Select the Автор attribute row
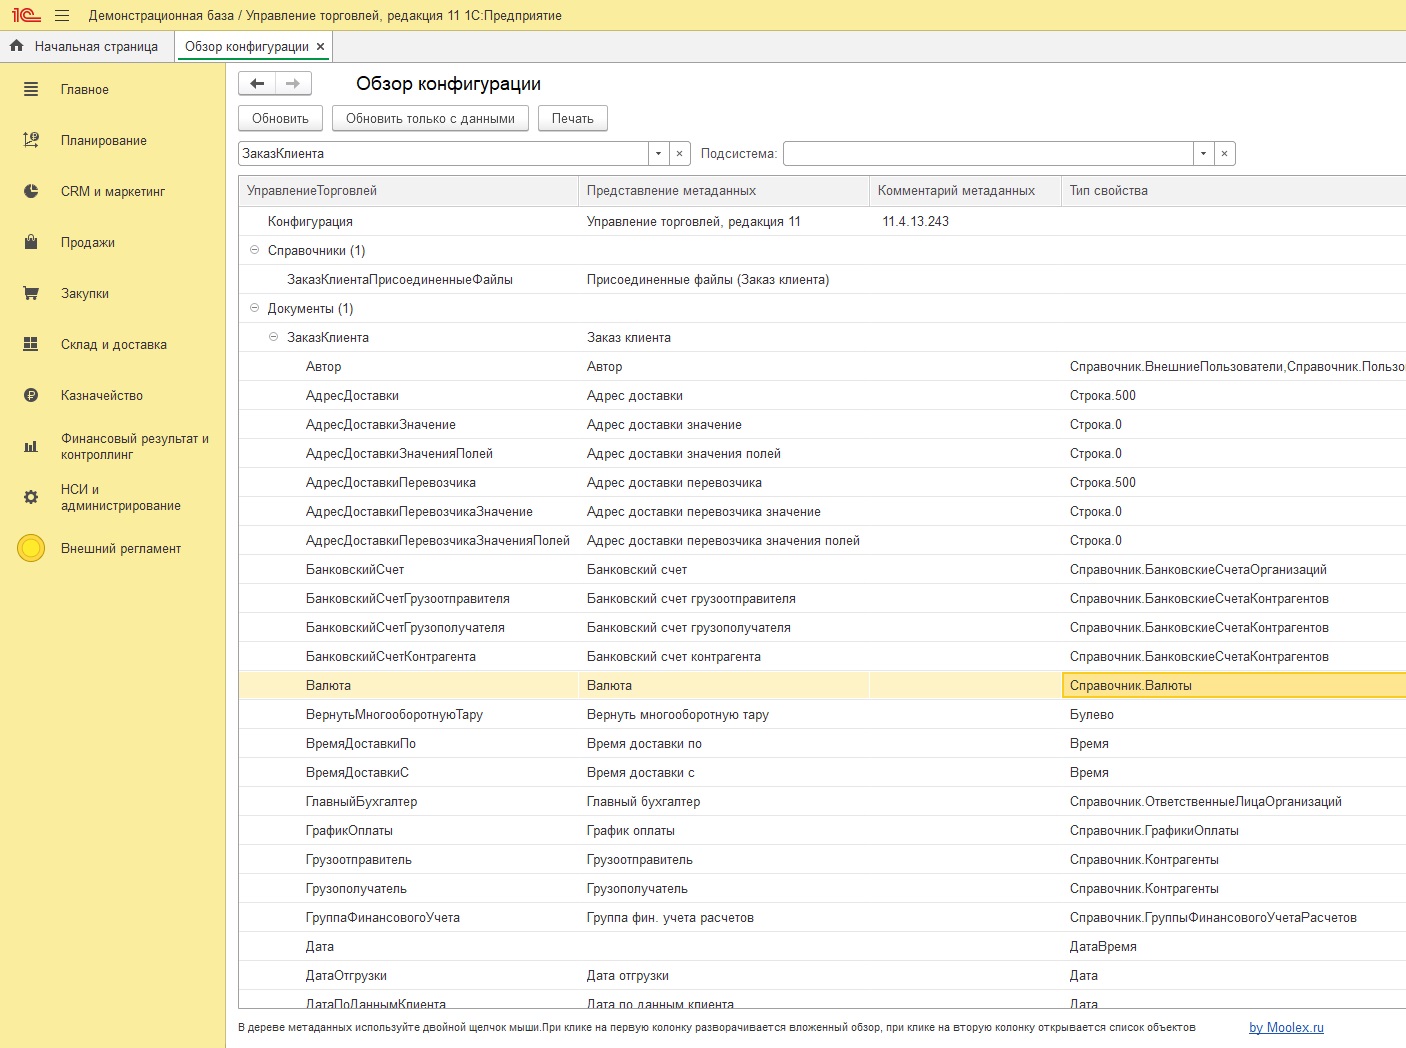This screenshot has width=1406, height=1048. (x=822, y=366)
